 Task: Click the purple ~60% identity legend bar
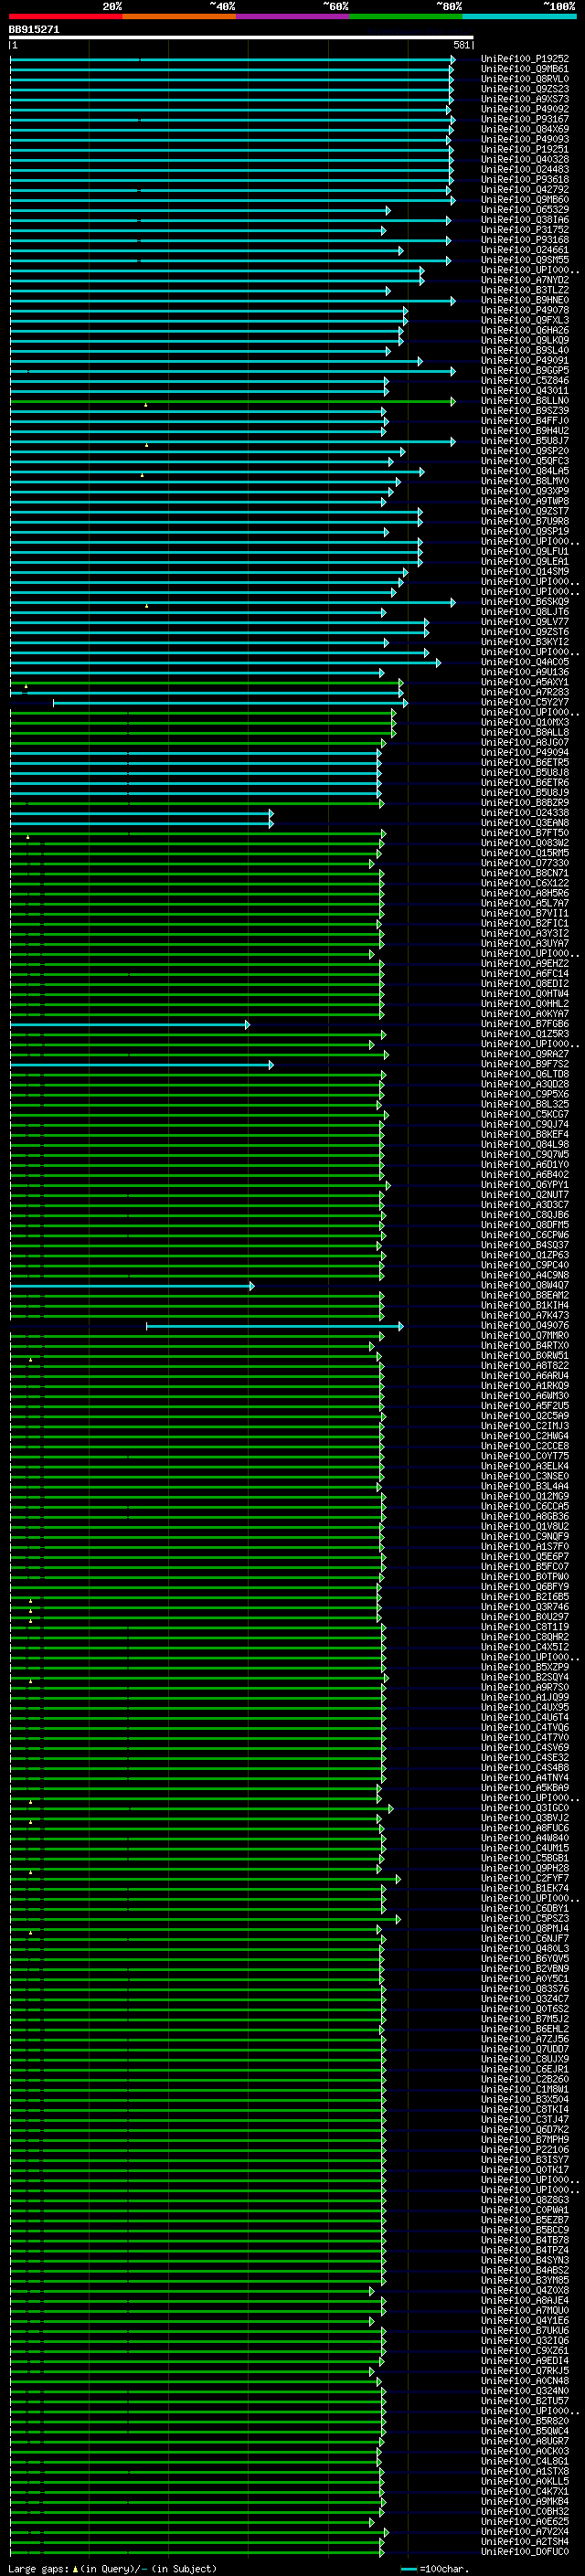click(293, 16)
